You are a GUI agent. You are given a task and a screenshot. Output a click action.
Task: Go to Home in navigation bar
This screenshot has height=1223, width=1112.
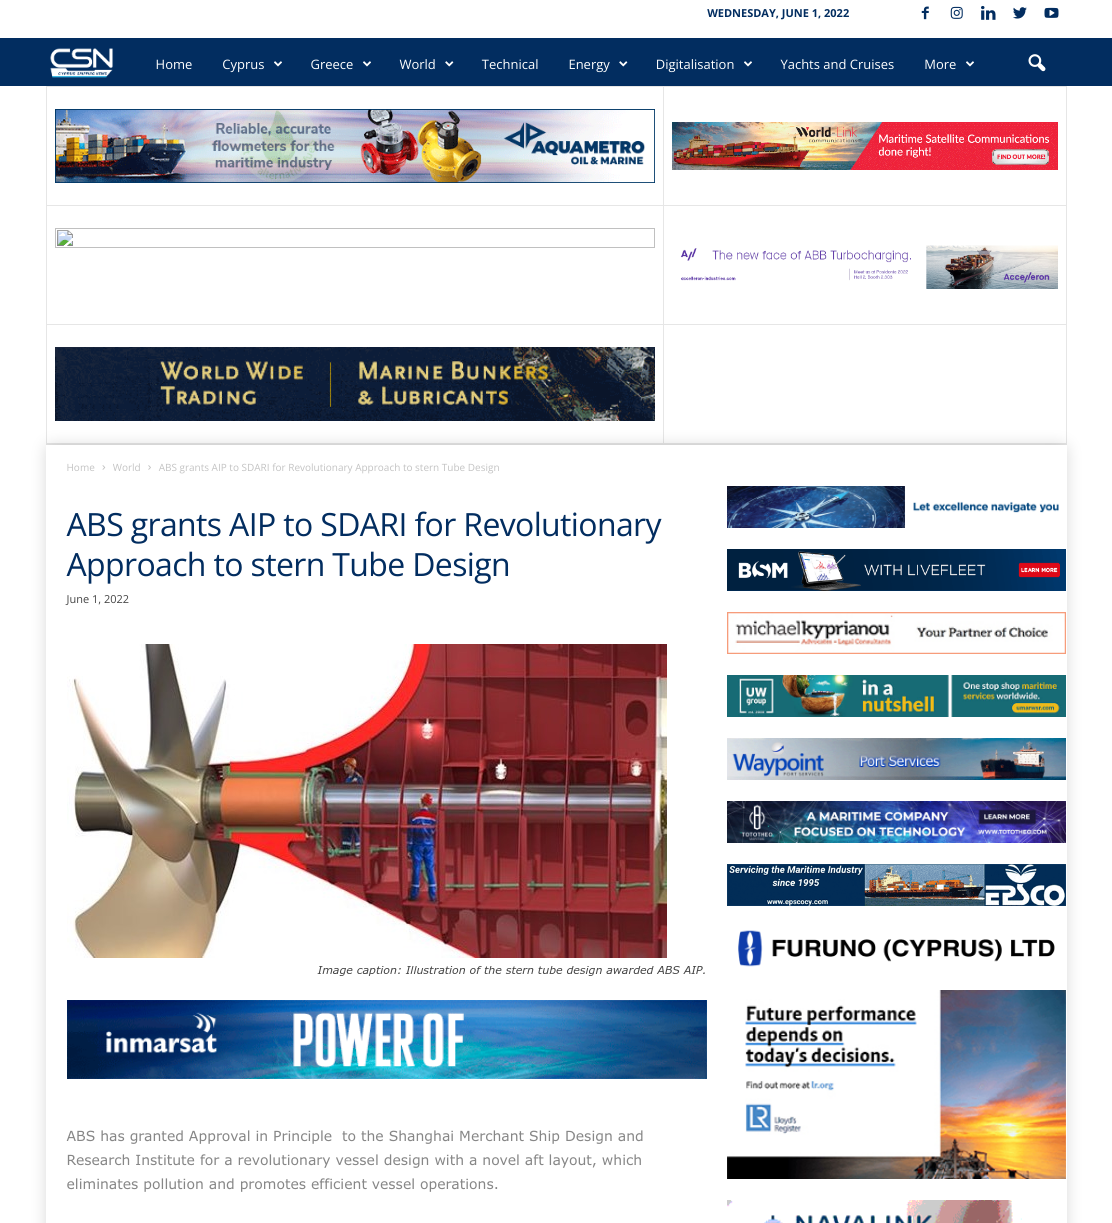[x=174, y=64]
